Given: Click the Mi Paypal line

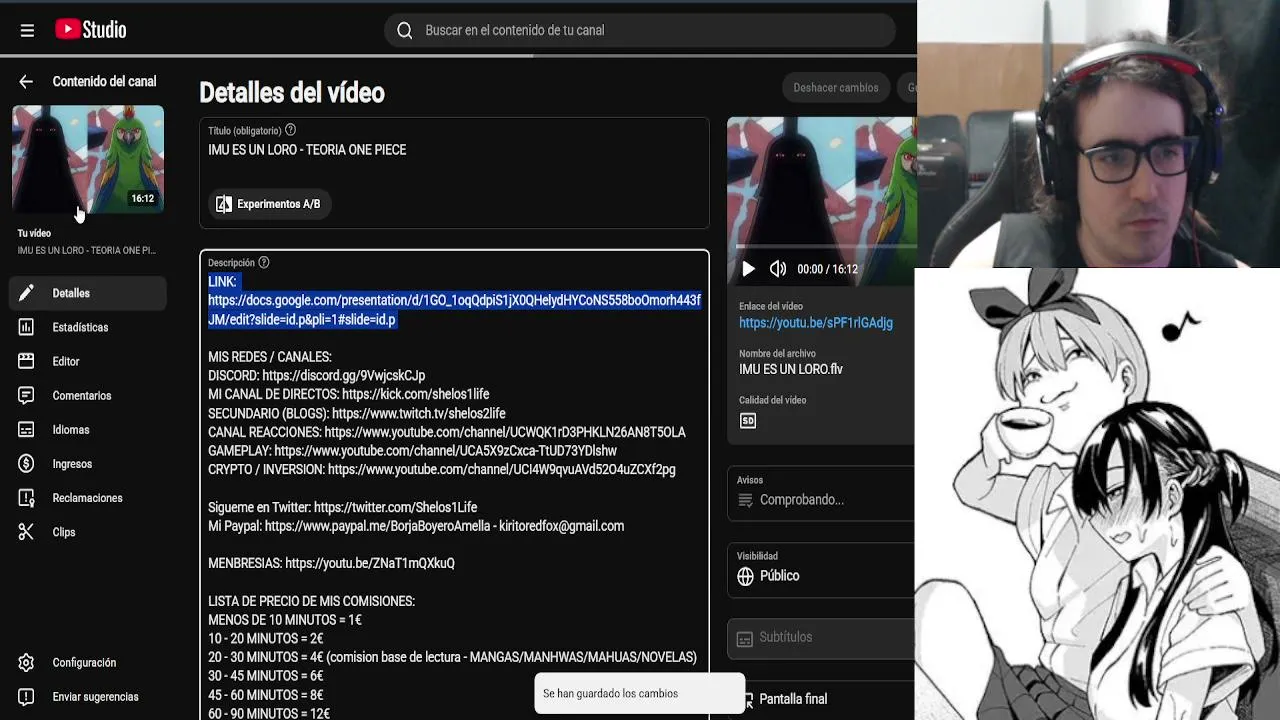Looking at the screenshot, I should (x=416, y=526).
